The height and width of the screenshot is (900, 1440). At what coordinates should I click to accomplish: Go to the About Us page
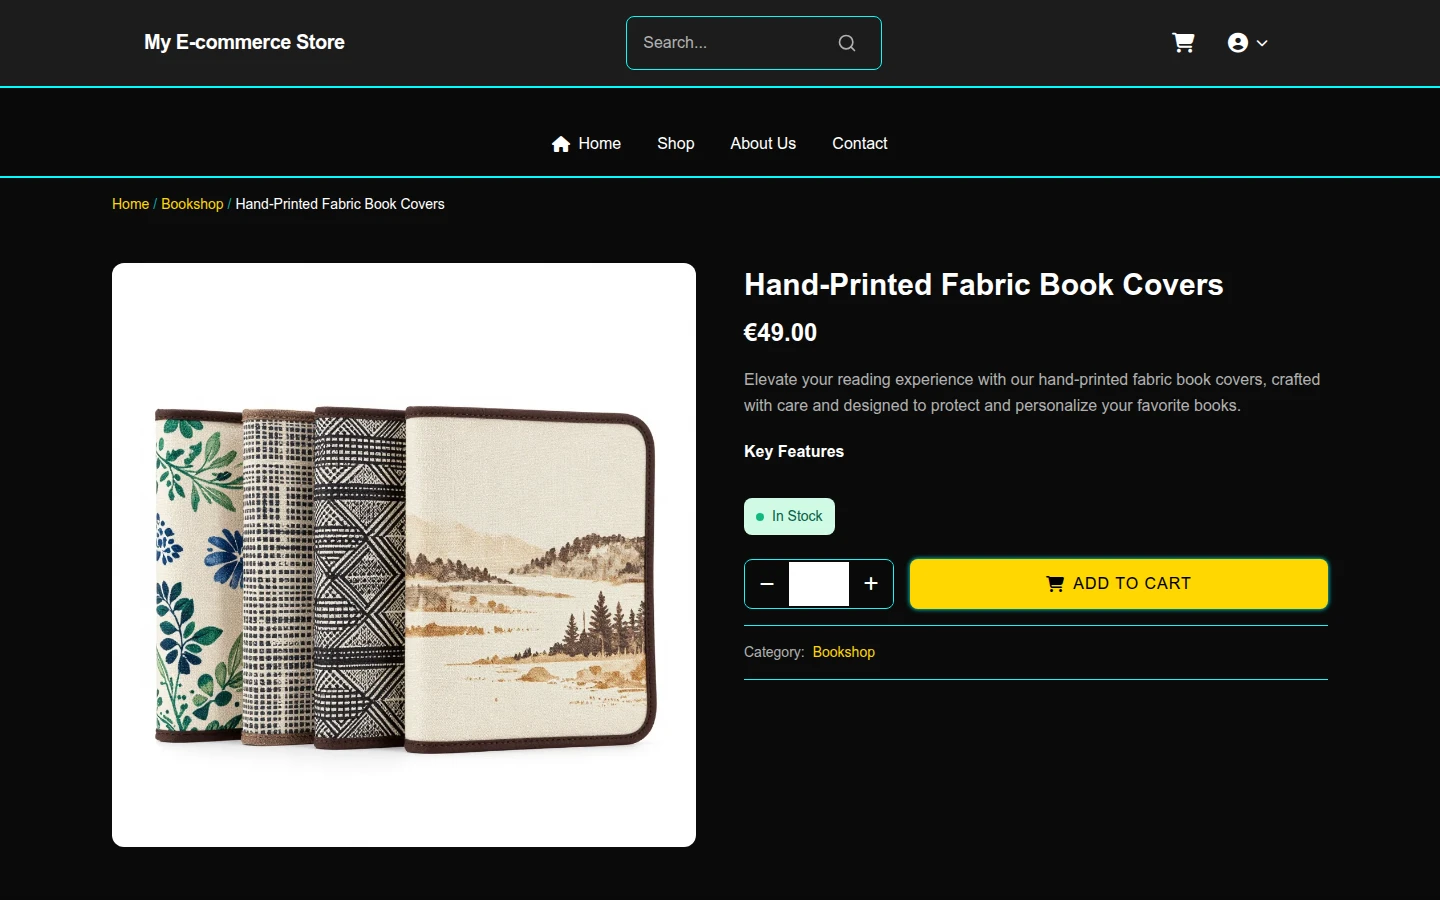[763, 144]
